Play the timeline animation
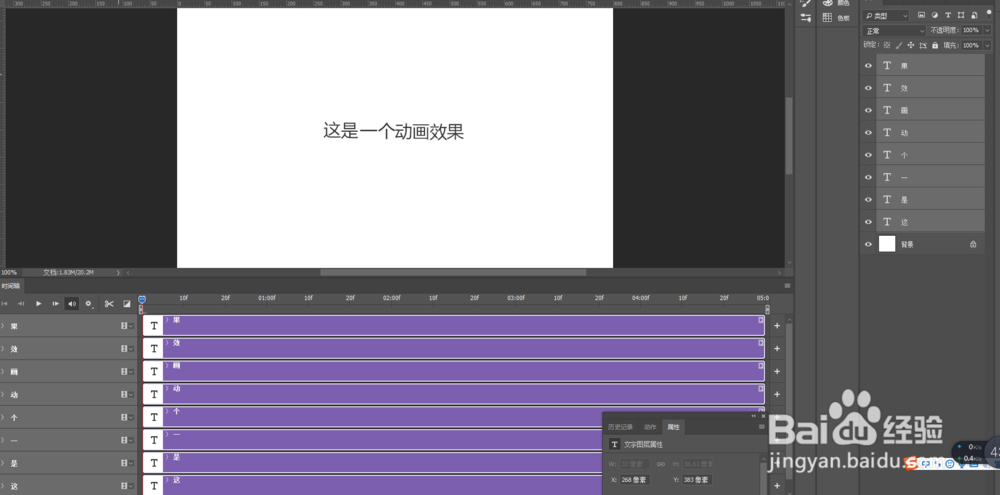 point(38,304)
